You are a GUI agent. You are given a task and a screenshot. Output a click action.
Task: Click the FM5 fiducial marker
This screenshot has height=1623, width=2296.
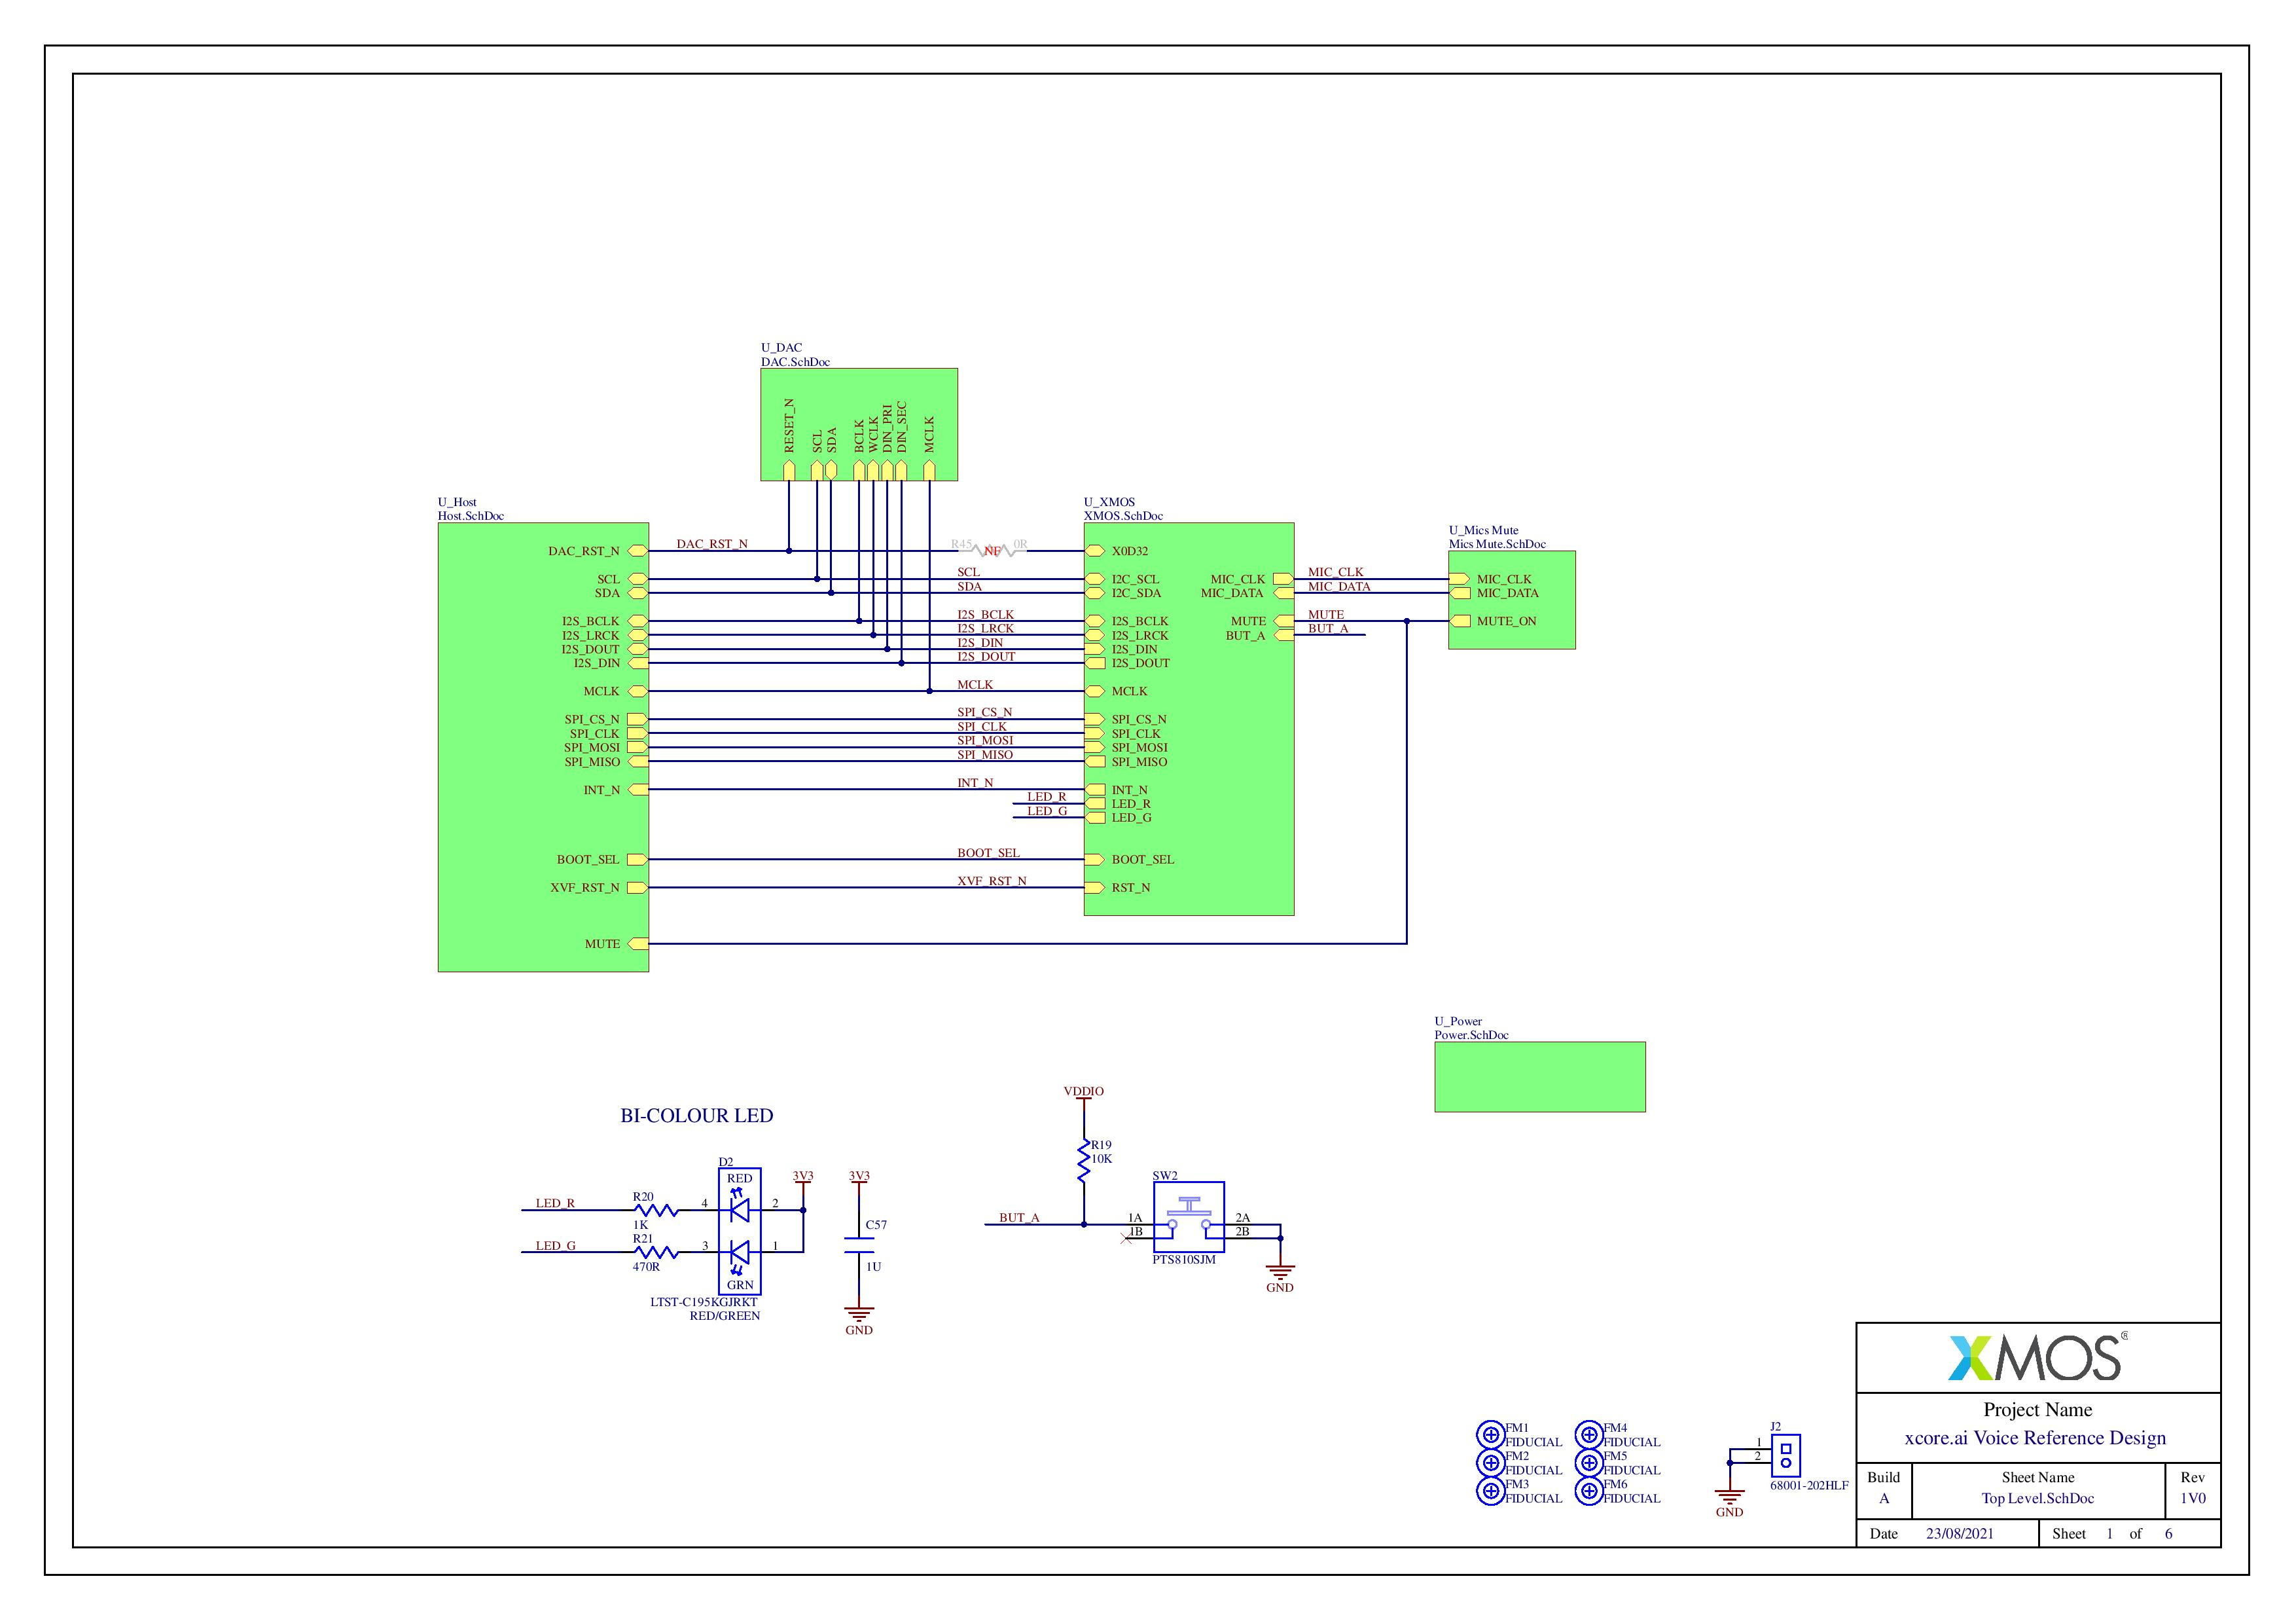(x=1589, y=1463)
